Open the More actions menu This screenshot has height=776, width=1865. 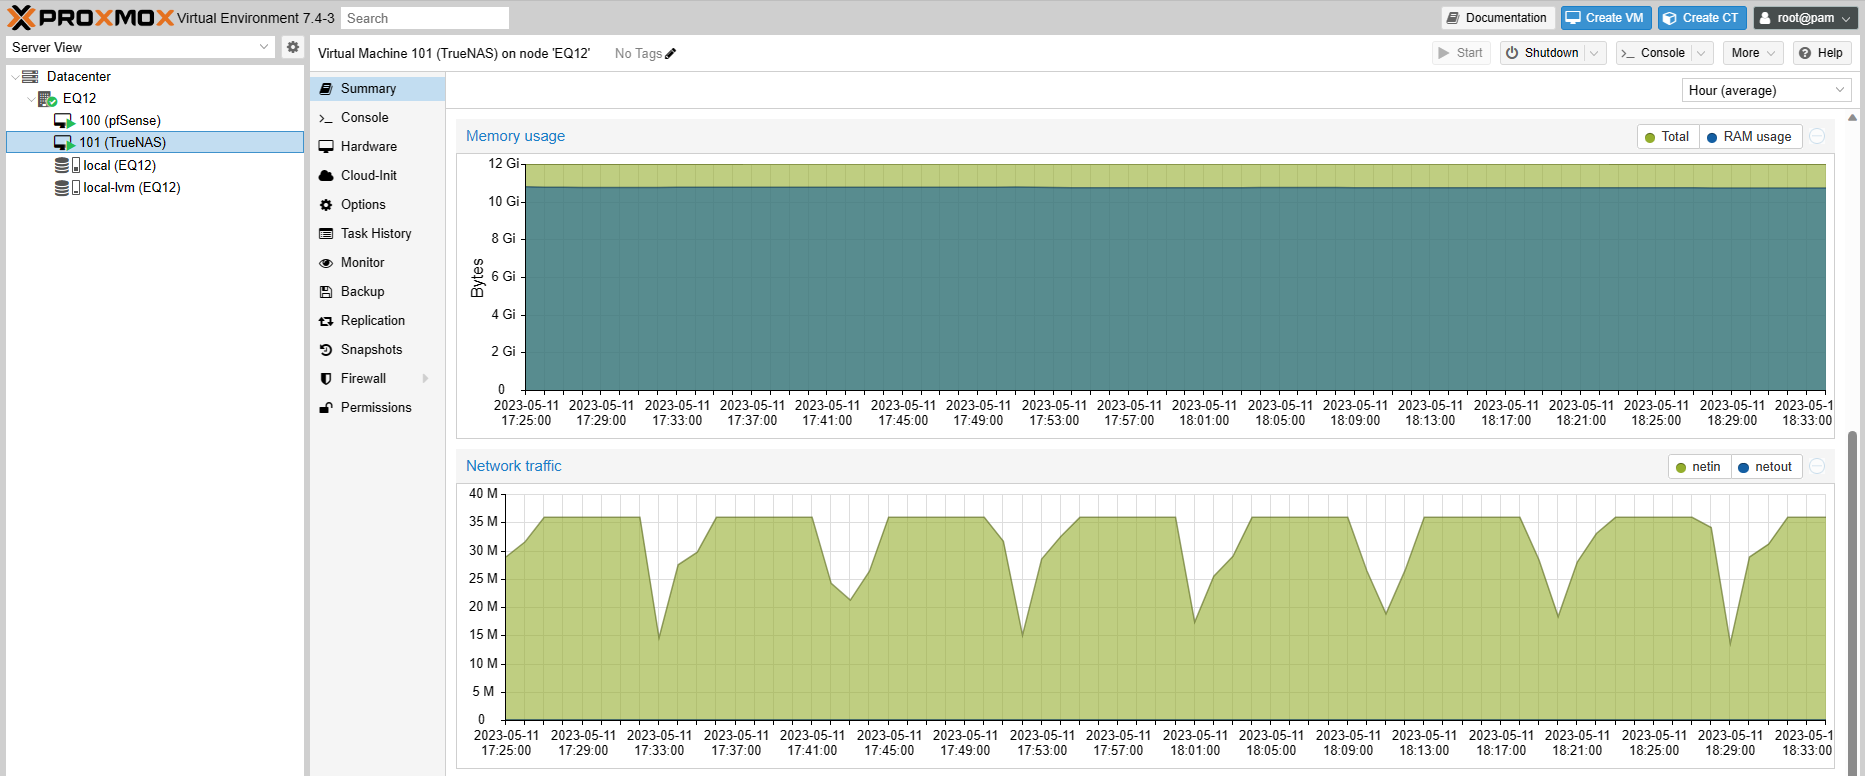coord(1754,53)
